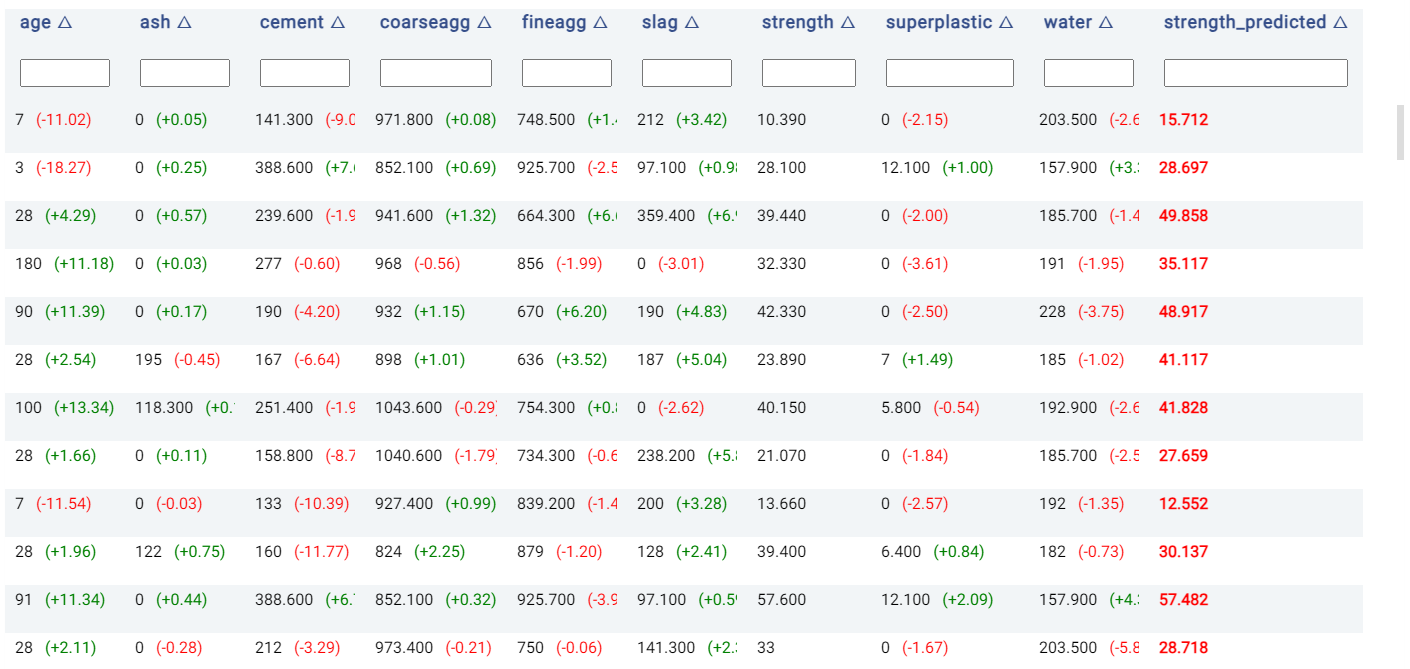
Task: Click the predicted value 57.482 cell
Action: coord(1183,600)
